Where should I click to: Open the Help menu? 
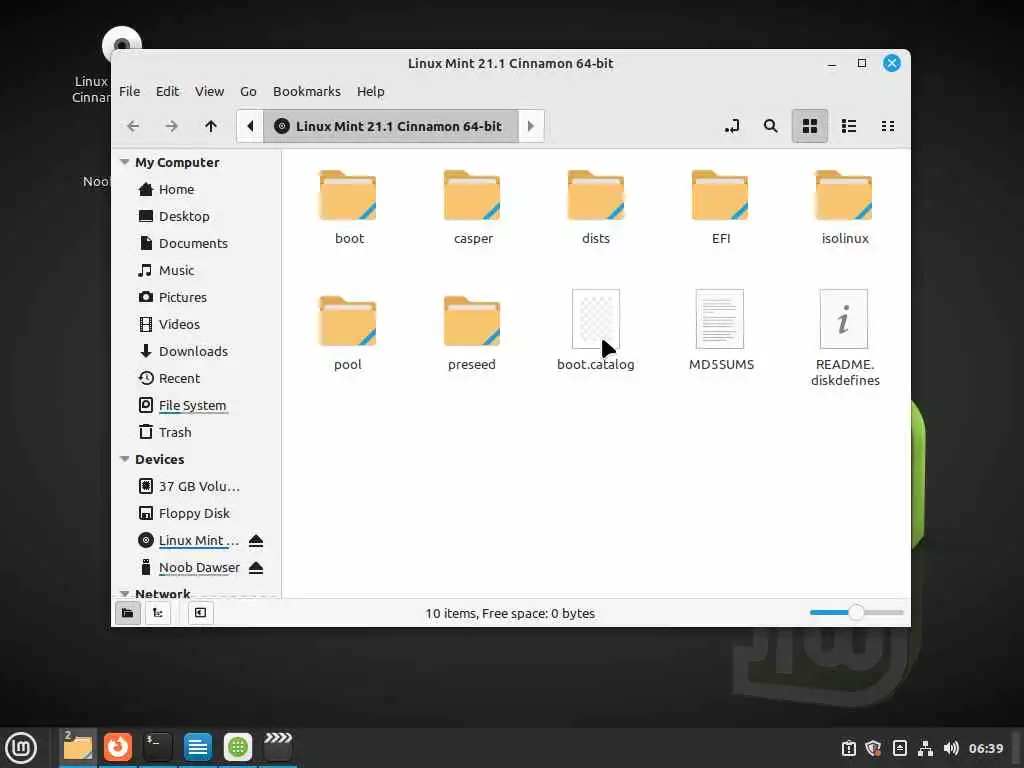tap(370, 91)
